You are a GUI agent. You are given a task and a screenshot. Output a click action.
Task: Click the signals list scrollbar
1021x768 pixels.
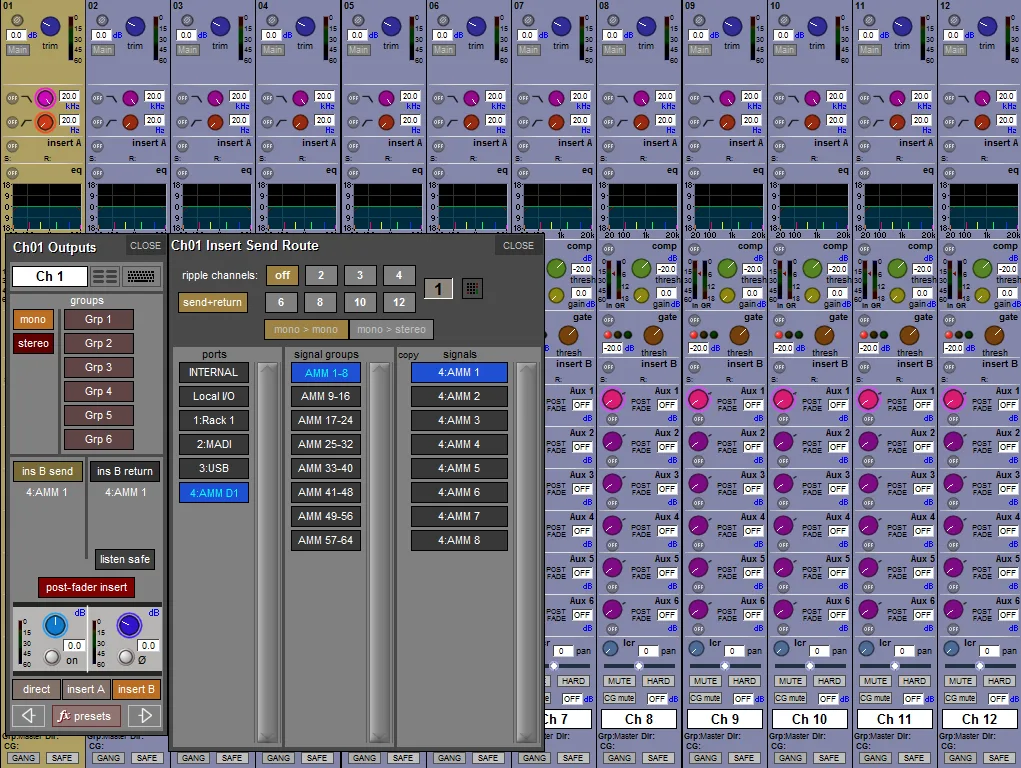[x=526, y=552]
